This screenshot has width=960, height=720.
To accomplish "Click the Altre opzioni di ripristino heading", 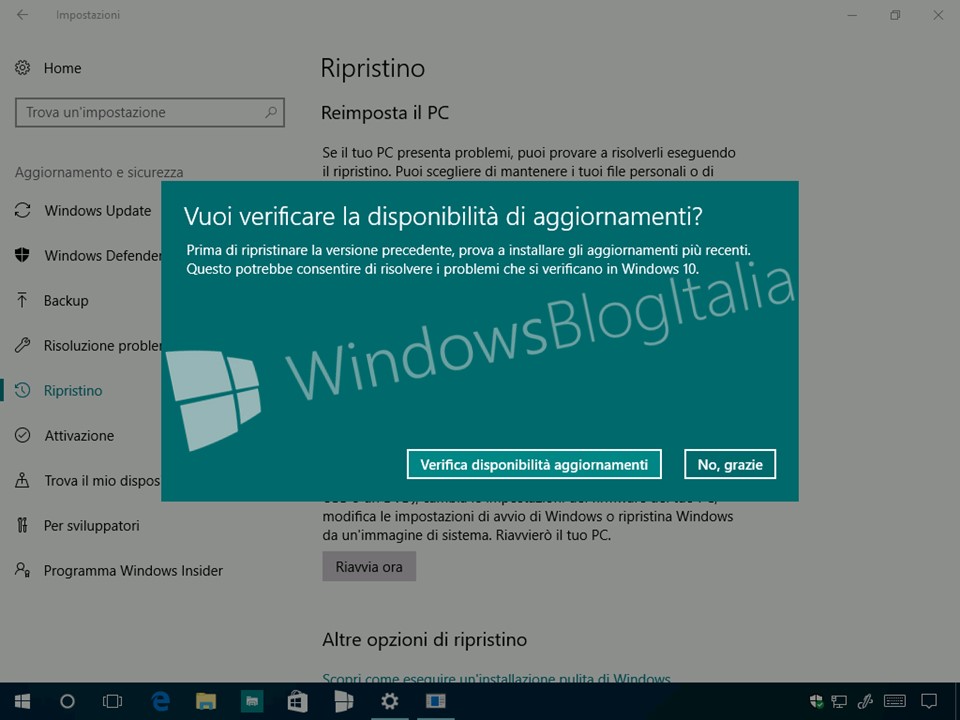I will [x=424, y=640].
